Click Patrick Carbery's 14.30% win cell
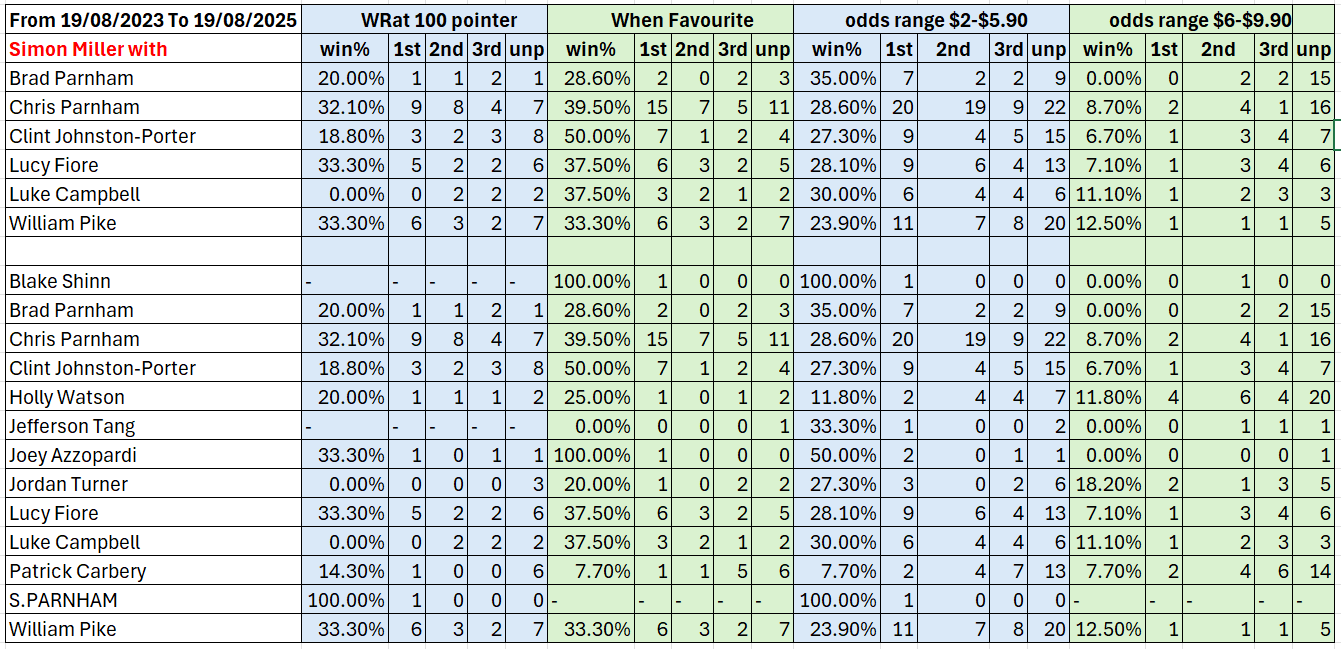Viewport: 1341px width, 649px height. [x=345, y=571]
